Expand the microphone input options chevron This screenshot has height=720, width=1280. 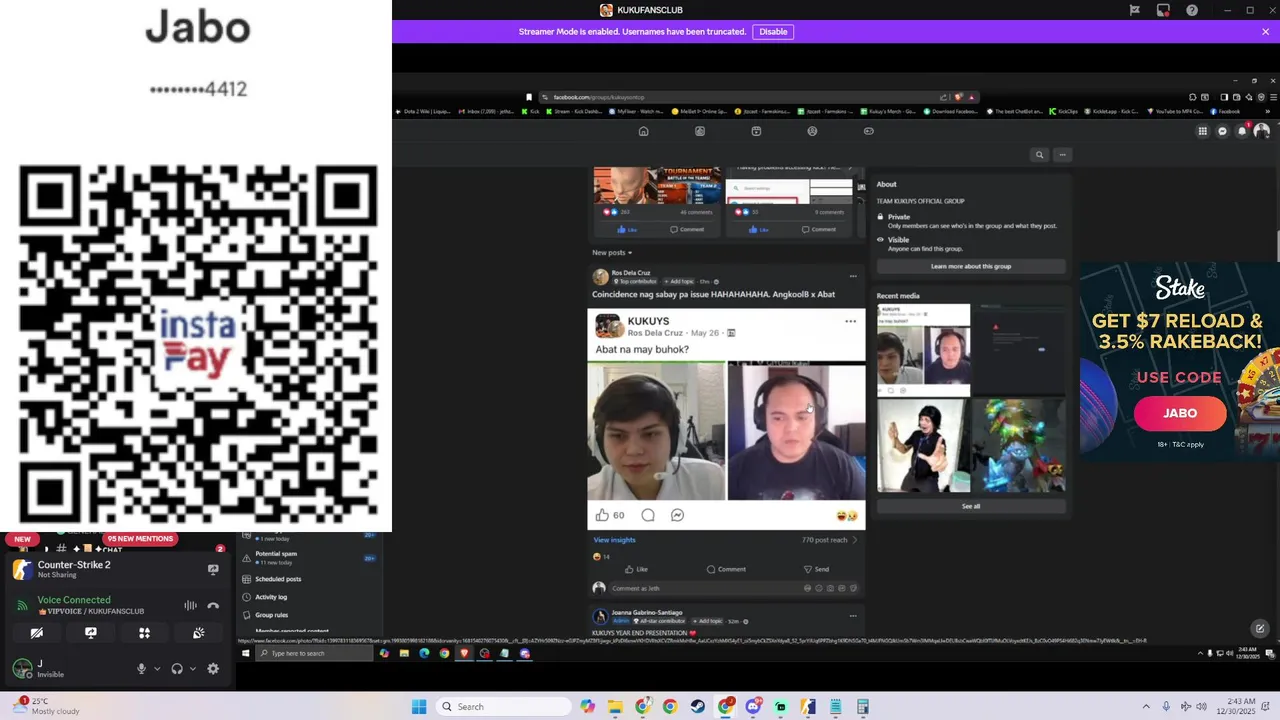pyautogui.click(x=157, y=669)
